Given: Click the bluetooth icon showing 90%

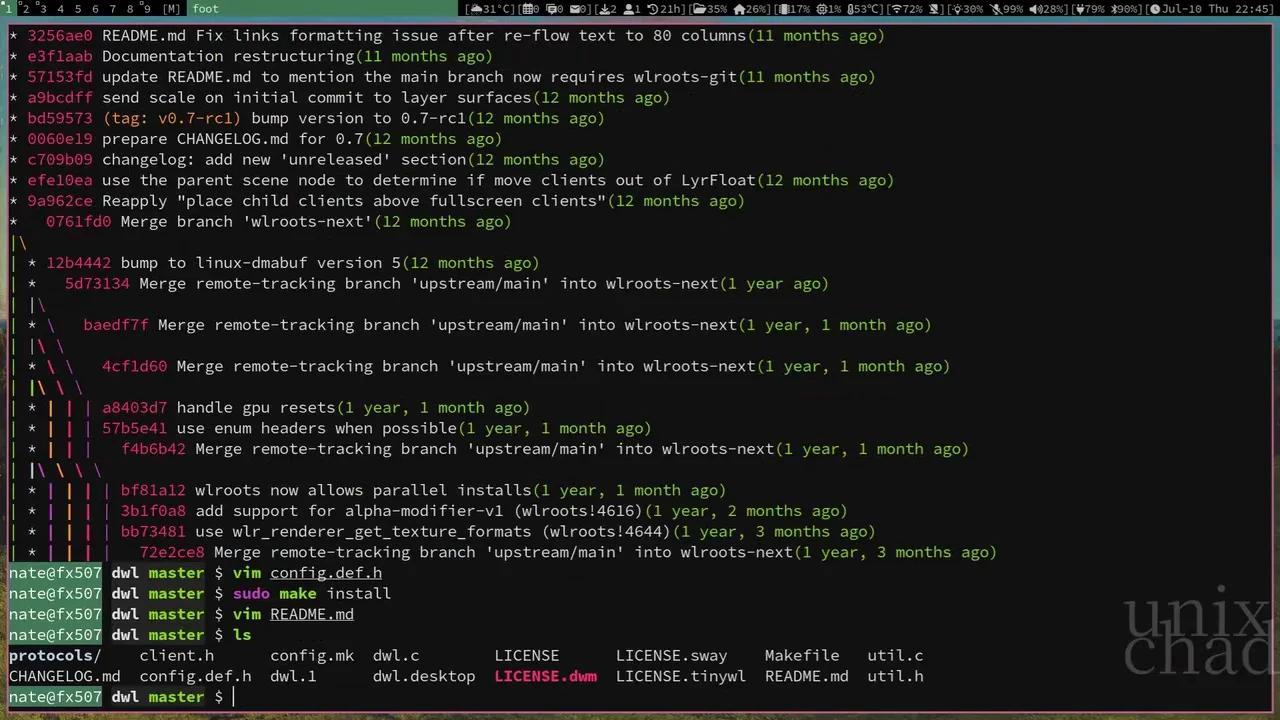Looking at the screenshot, I should coord(1113,9).
